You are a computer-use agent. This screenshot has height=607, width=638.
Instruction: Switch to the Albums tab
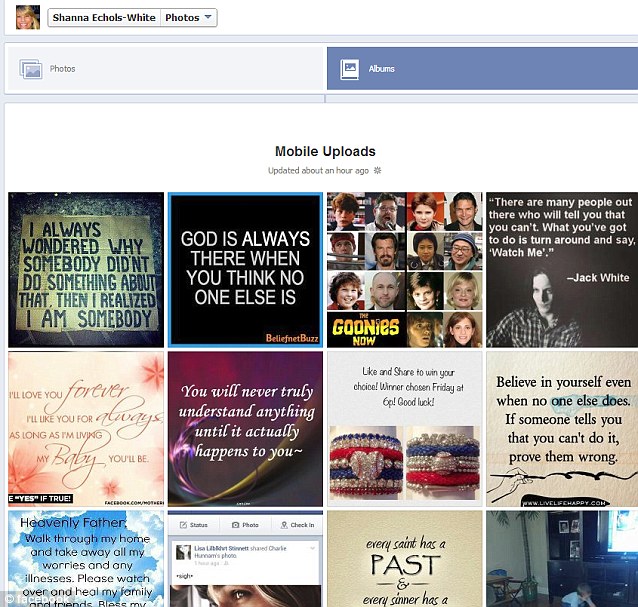483,68
